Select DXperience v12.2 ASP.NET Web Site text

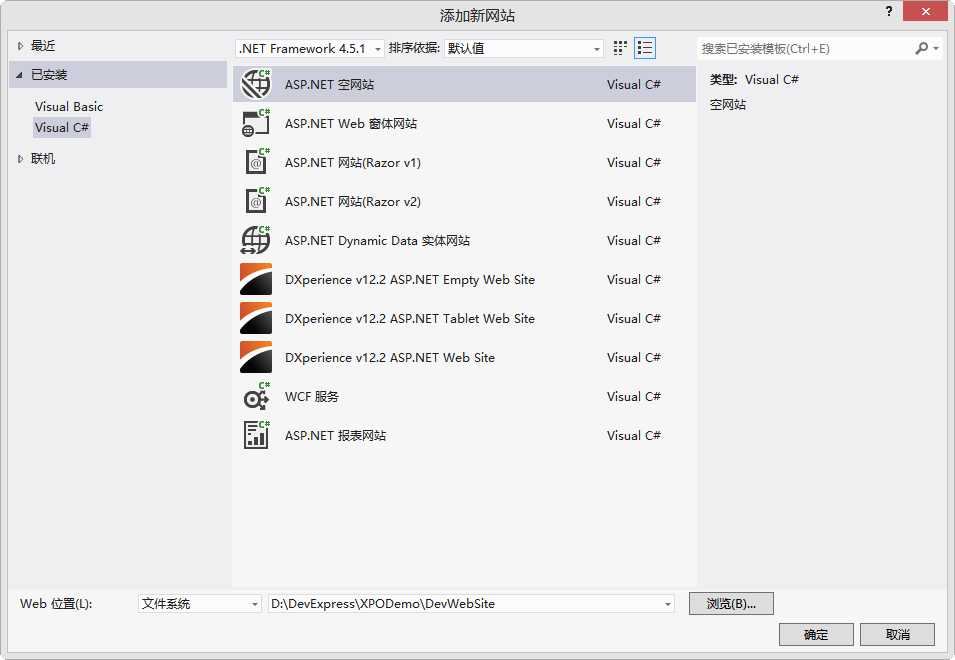click(390, 357)
